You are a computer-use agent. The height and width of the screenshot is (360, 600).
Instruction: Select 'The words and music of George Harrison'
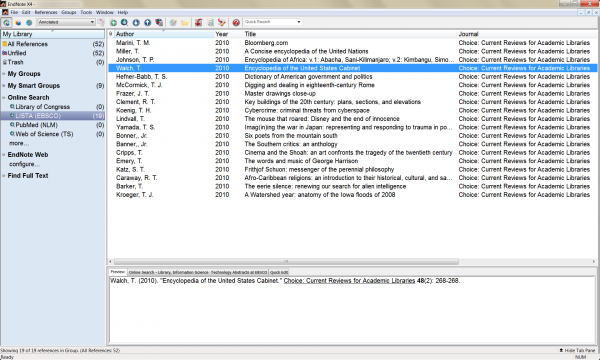coord(352,161)
